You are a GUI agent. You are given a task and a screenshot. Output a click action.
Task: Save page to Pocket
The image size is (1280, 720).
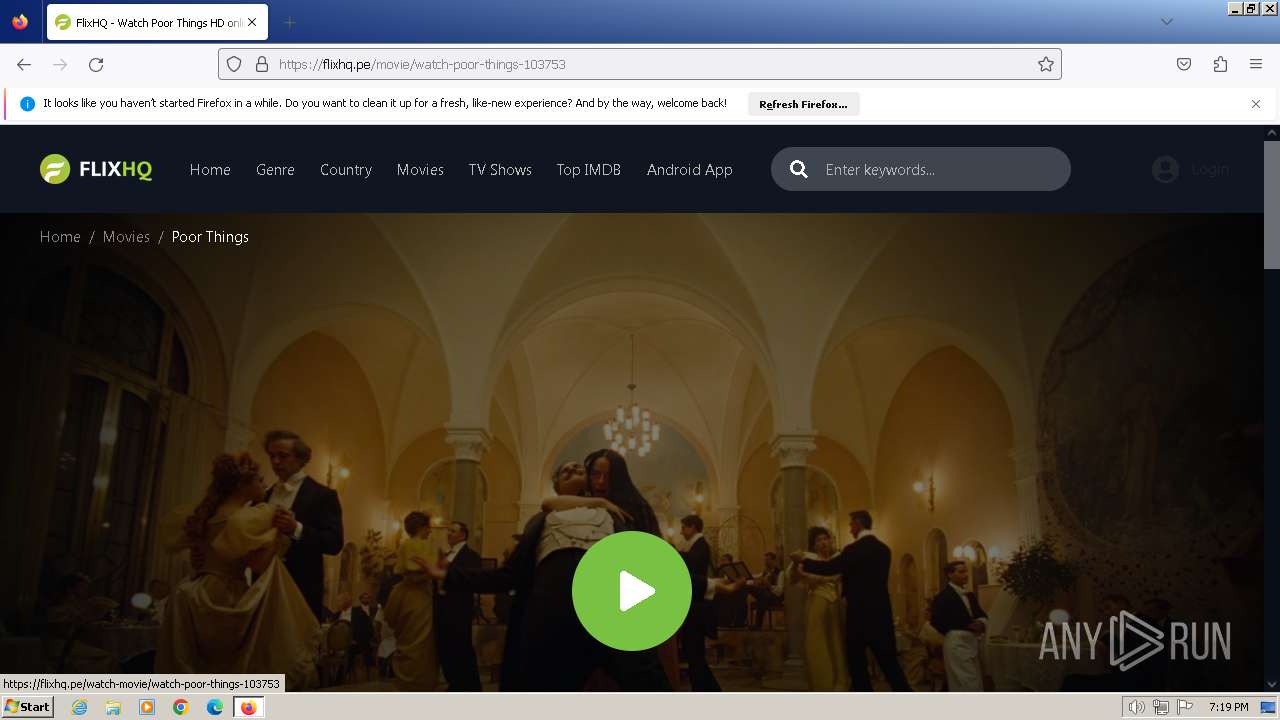[1184, 64]
